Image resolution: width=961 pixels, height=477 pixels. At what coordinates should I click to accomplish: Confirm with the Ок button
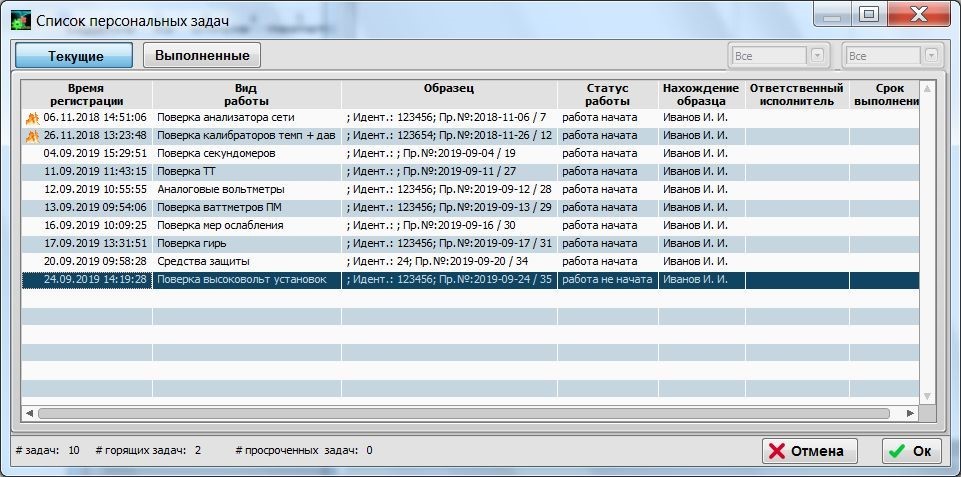click(911, 451)
